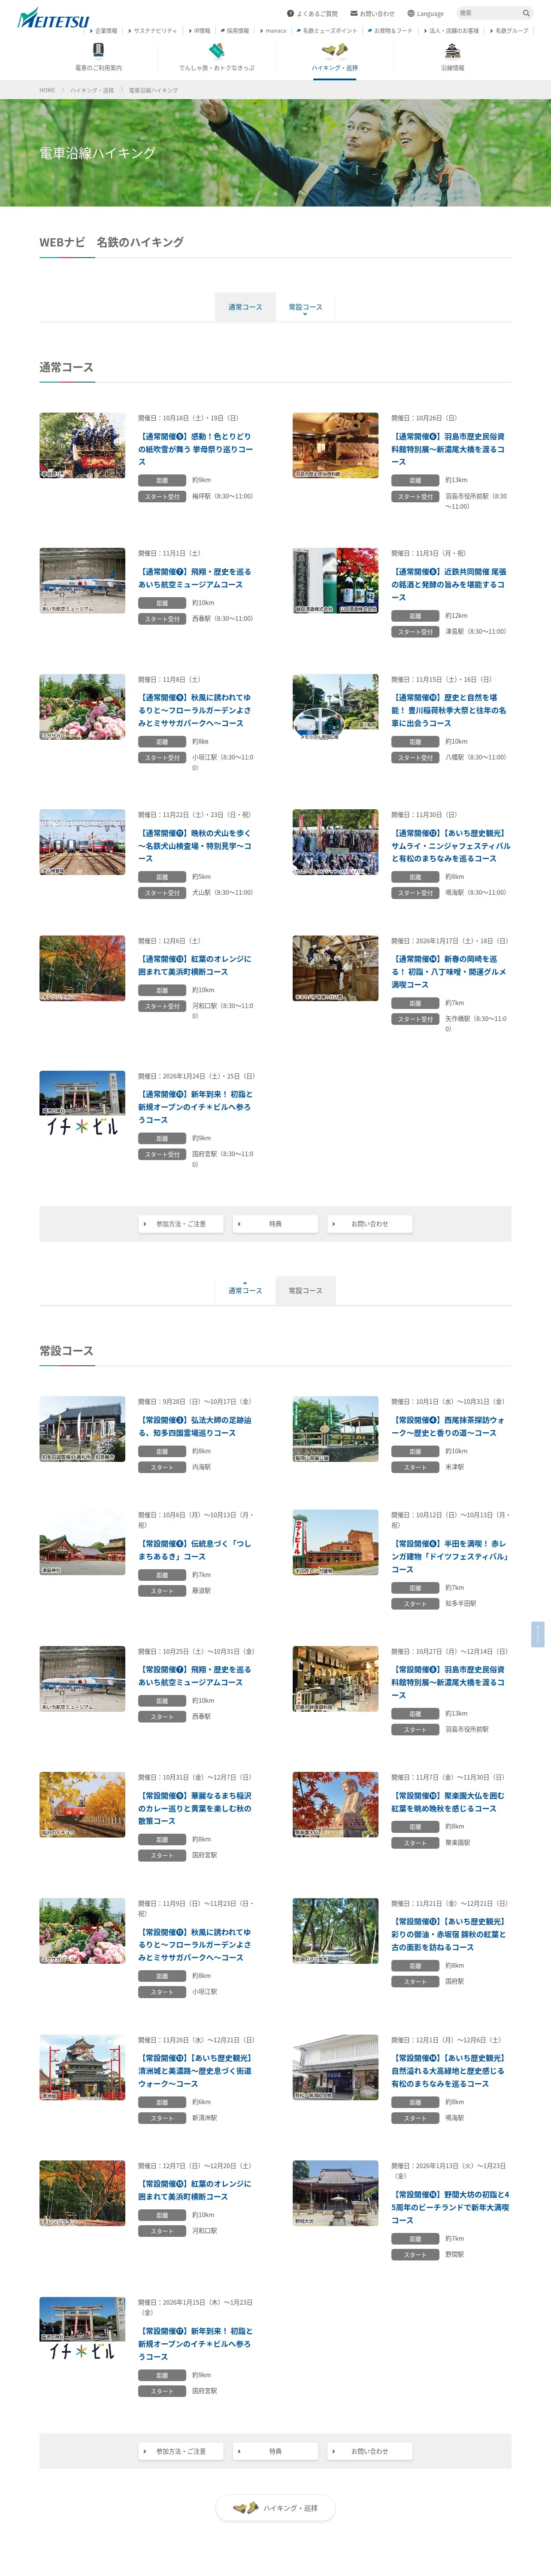The image size is (551, 2576).
Task: Click the イチ＊ビル thumbnail of regular course 11
Action: click(82, 1103)
